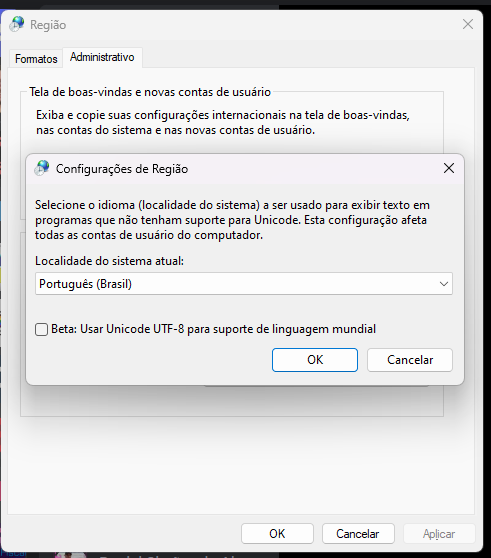Click the 'Beta: Usar Unicode UTF-8' checkbox label
This screenshot has width=491, height=558.
[213, 329]
